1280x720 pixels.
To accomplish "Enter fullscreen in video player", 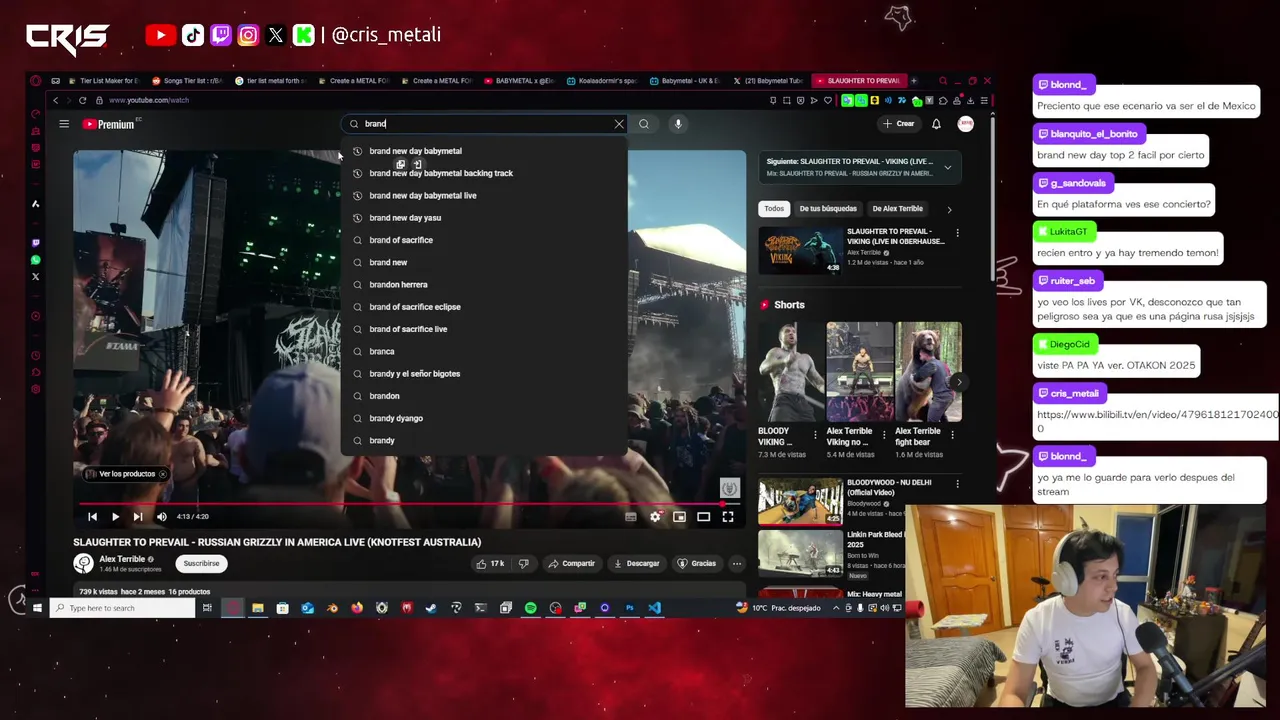I will pos(728,517).
